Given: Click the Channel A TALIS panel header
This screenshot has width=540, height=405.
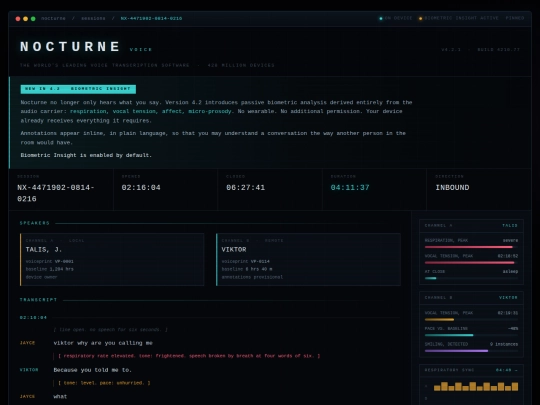Looking at the screenshot, I should 471,226.
